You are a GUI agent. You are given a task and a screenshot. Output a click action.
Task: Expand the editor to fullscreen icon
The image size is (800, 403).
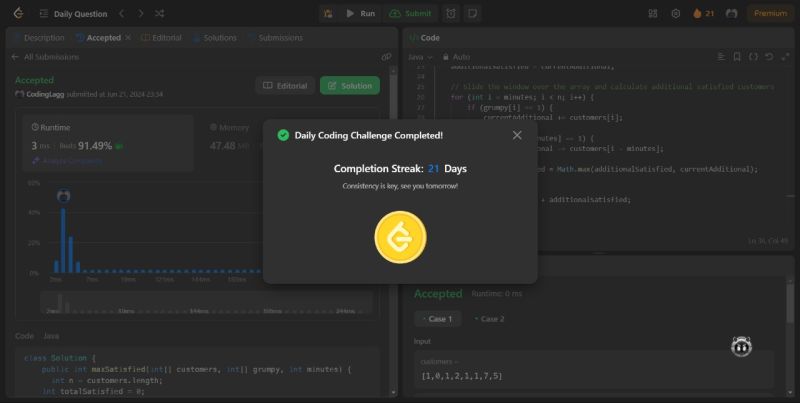point(785,57)
